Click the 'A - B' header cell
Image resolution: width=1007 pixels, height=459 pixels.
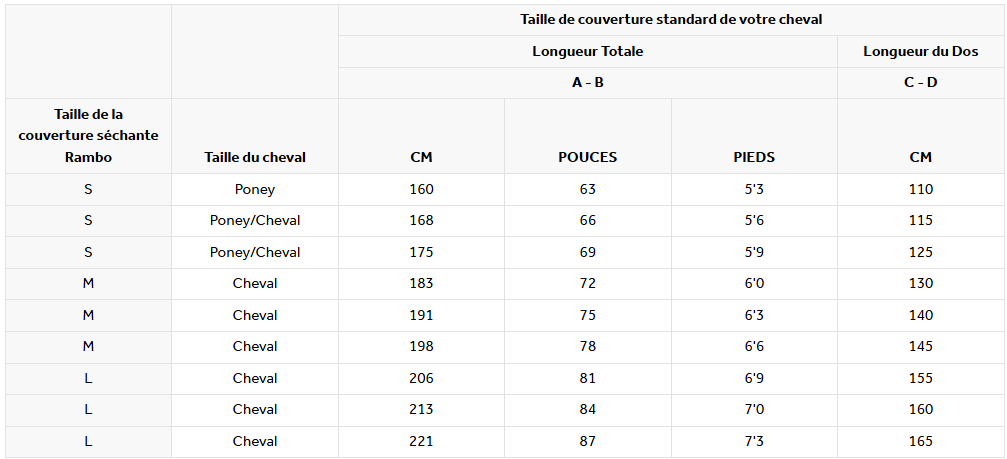(x=588, y=83)
